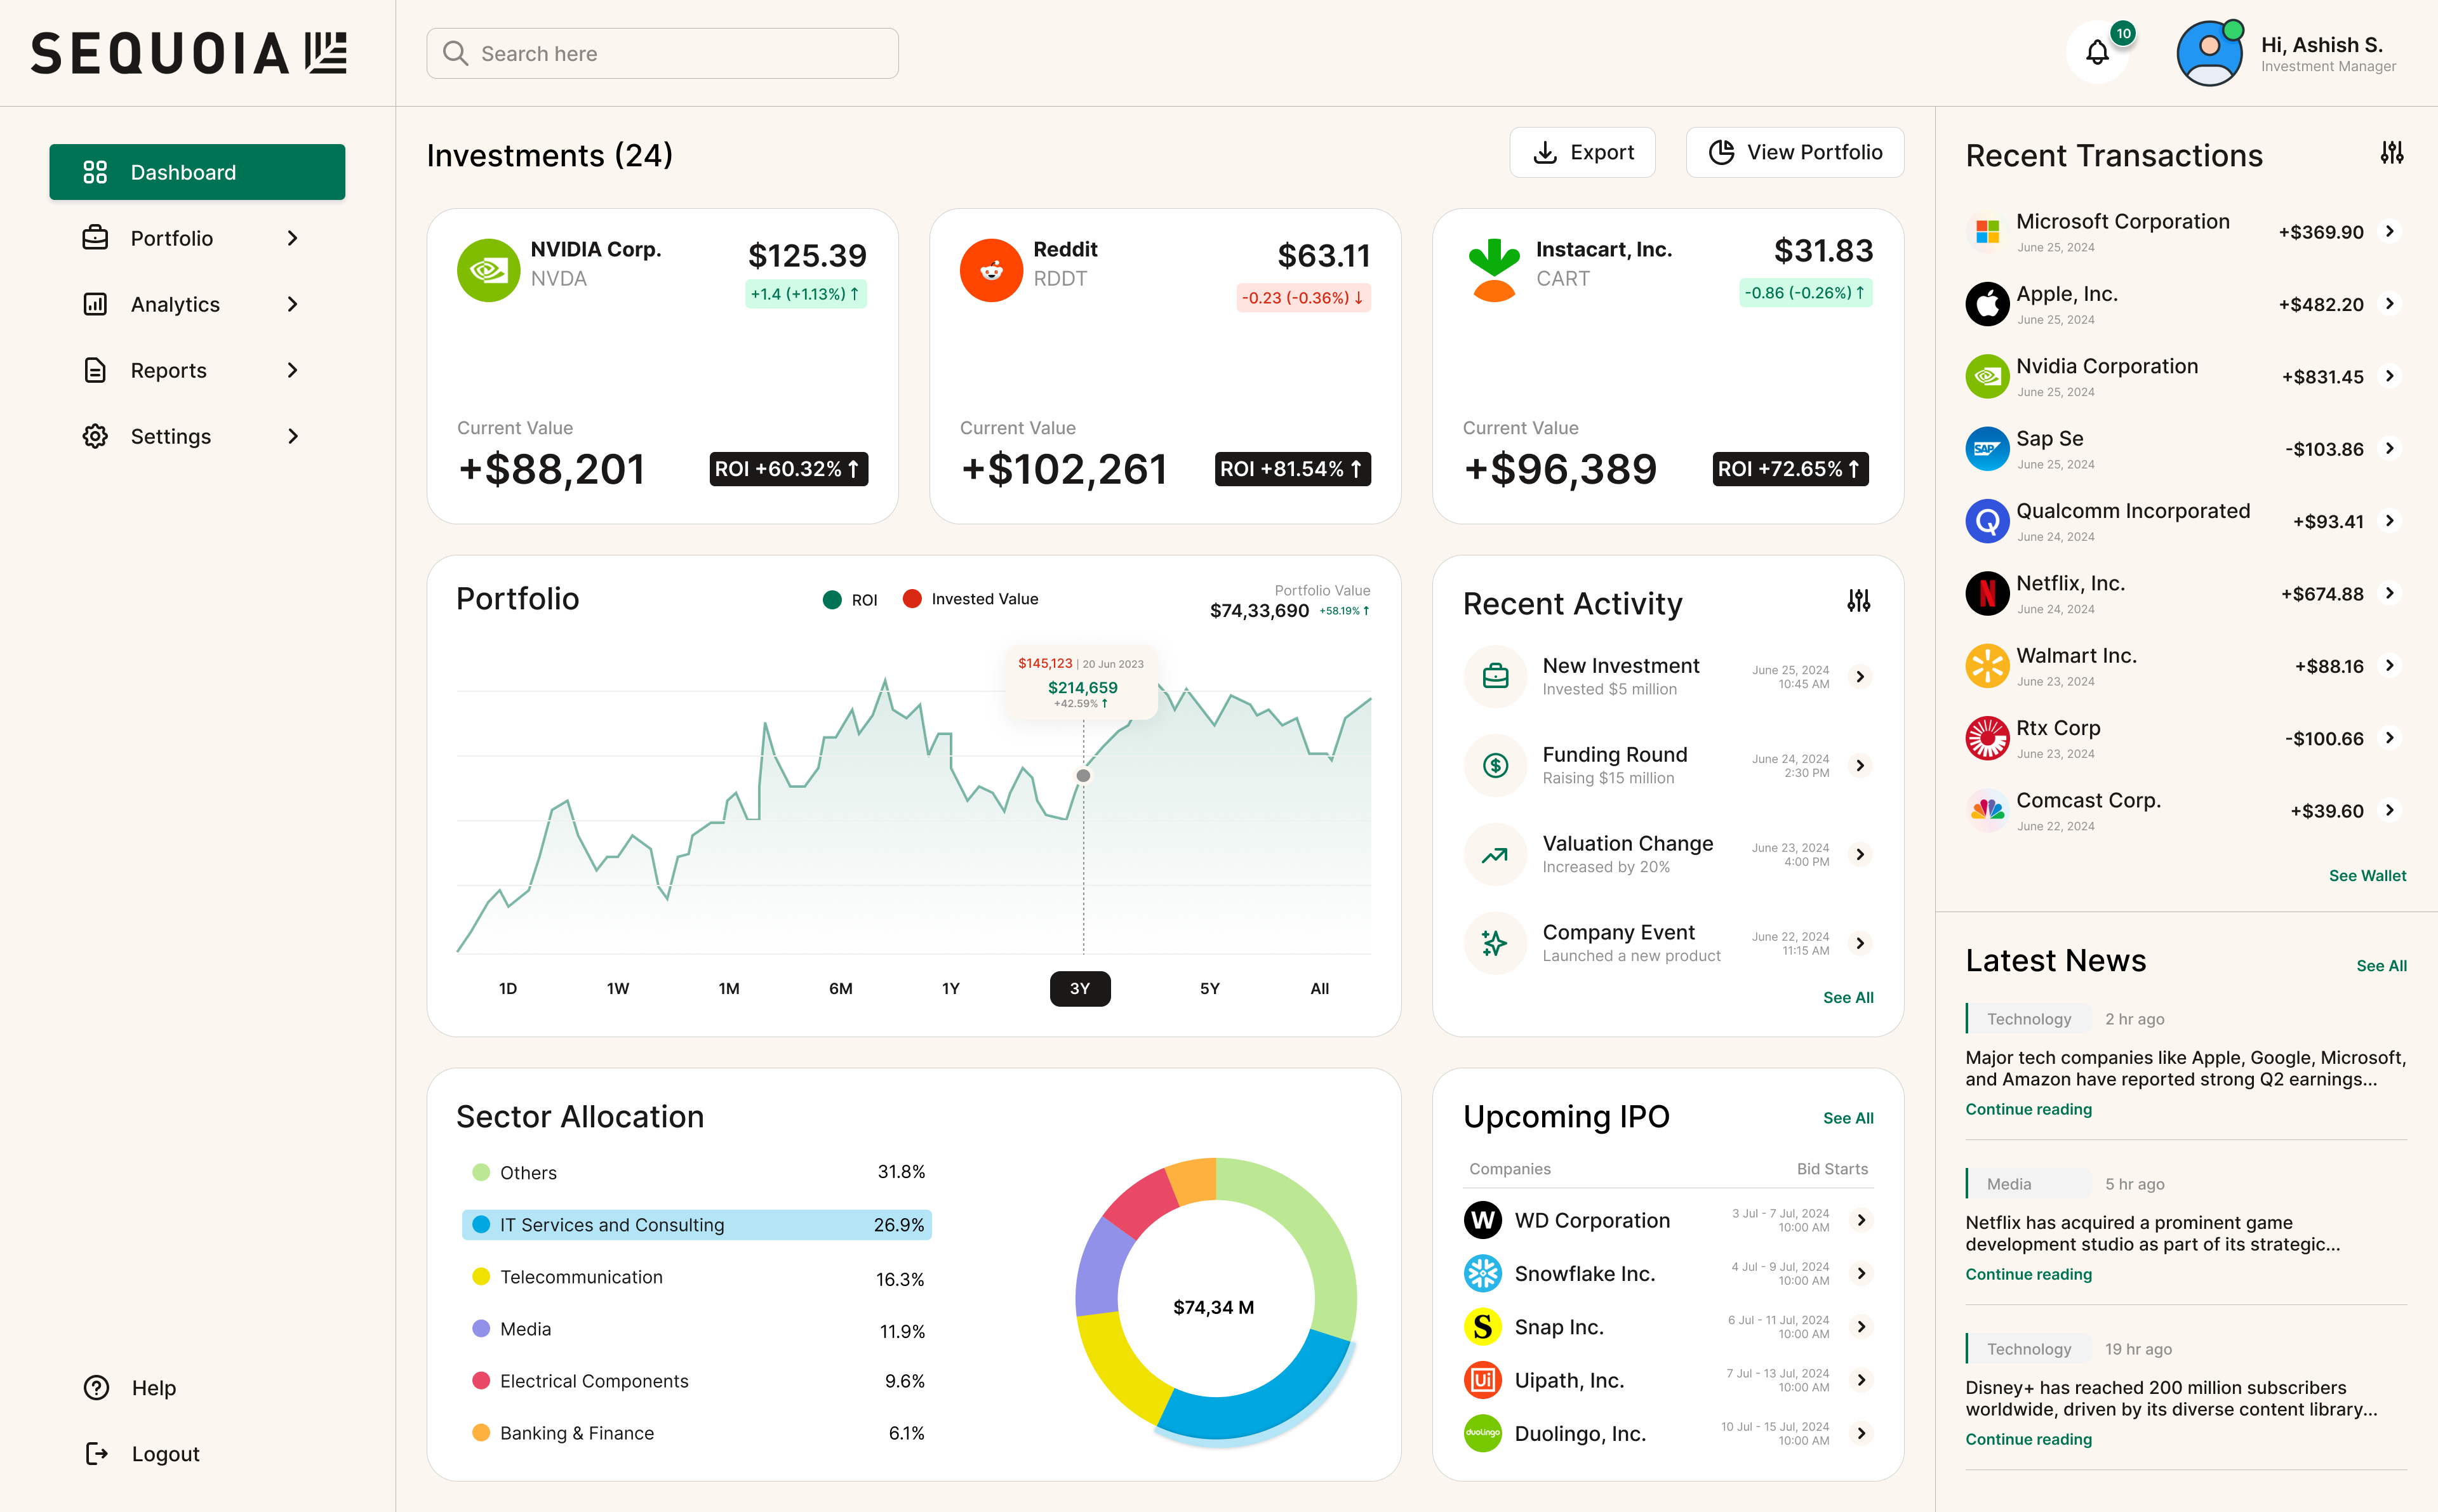This screenshot has height=1512, width=2438.
Task: Click the Microsoft Corporation transaction logo
Action: point(1987,232)
